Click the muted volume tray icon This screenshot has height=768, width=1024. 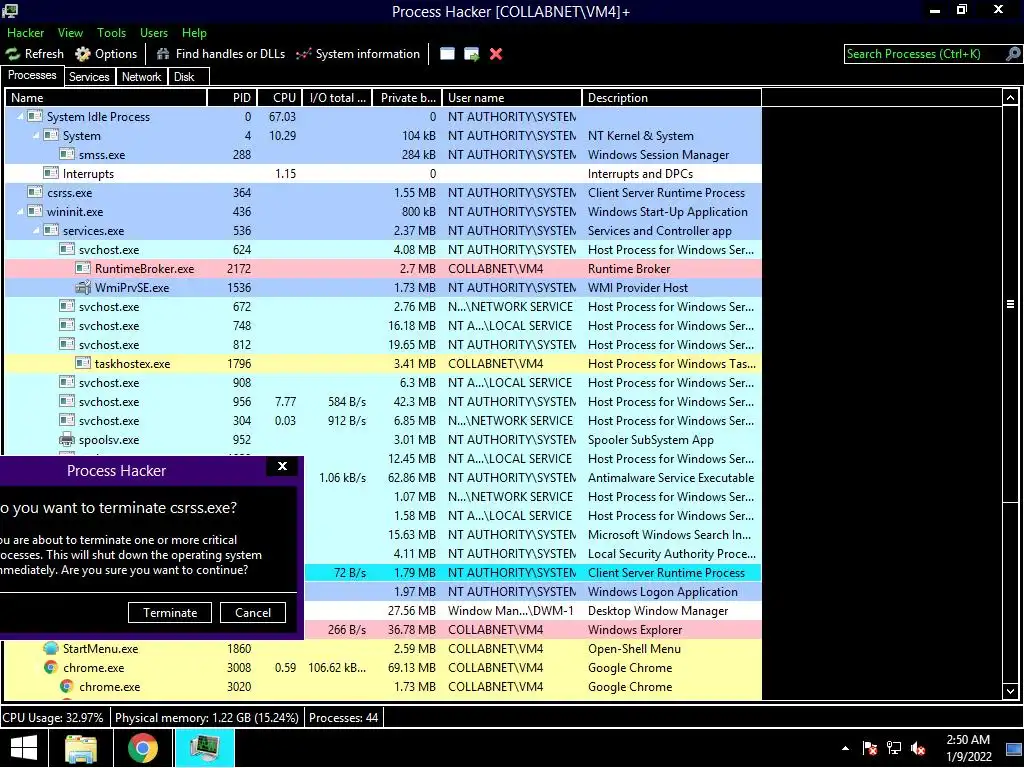point(918,748)
